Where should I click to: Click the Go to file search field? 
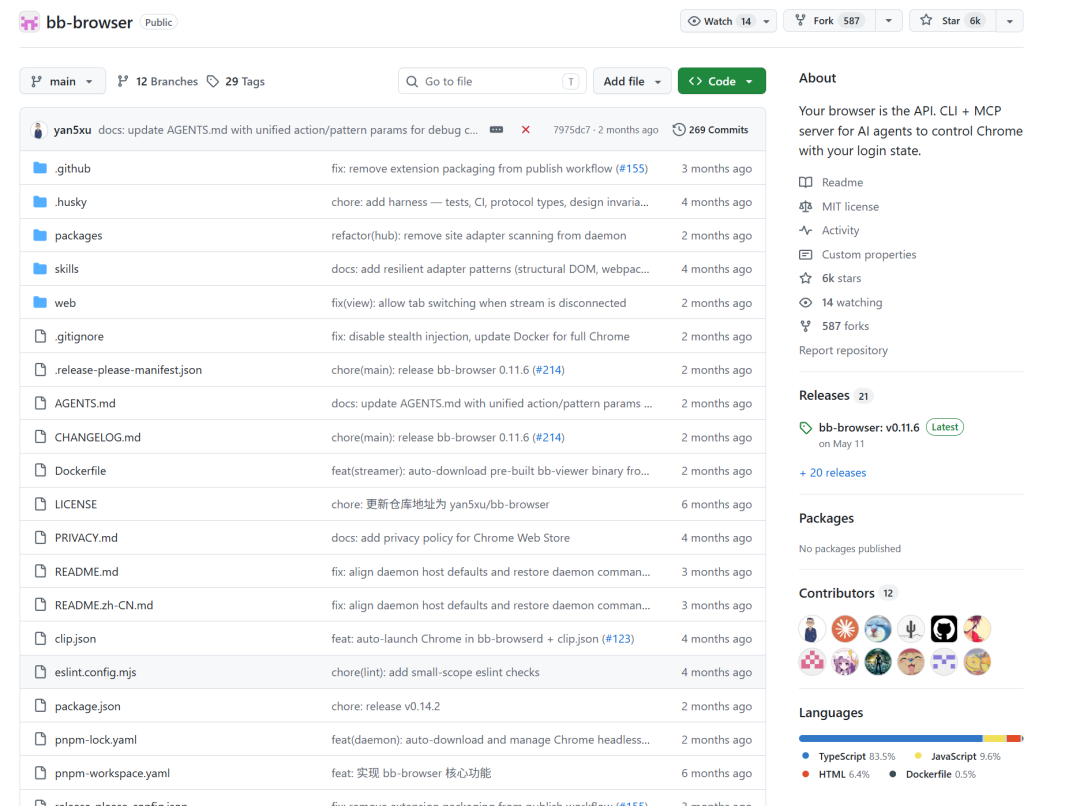[x=492, y=81]
